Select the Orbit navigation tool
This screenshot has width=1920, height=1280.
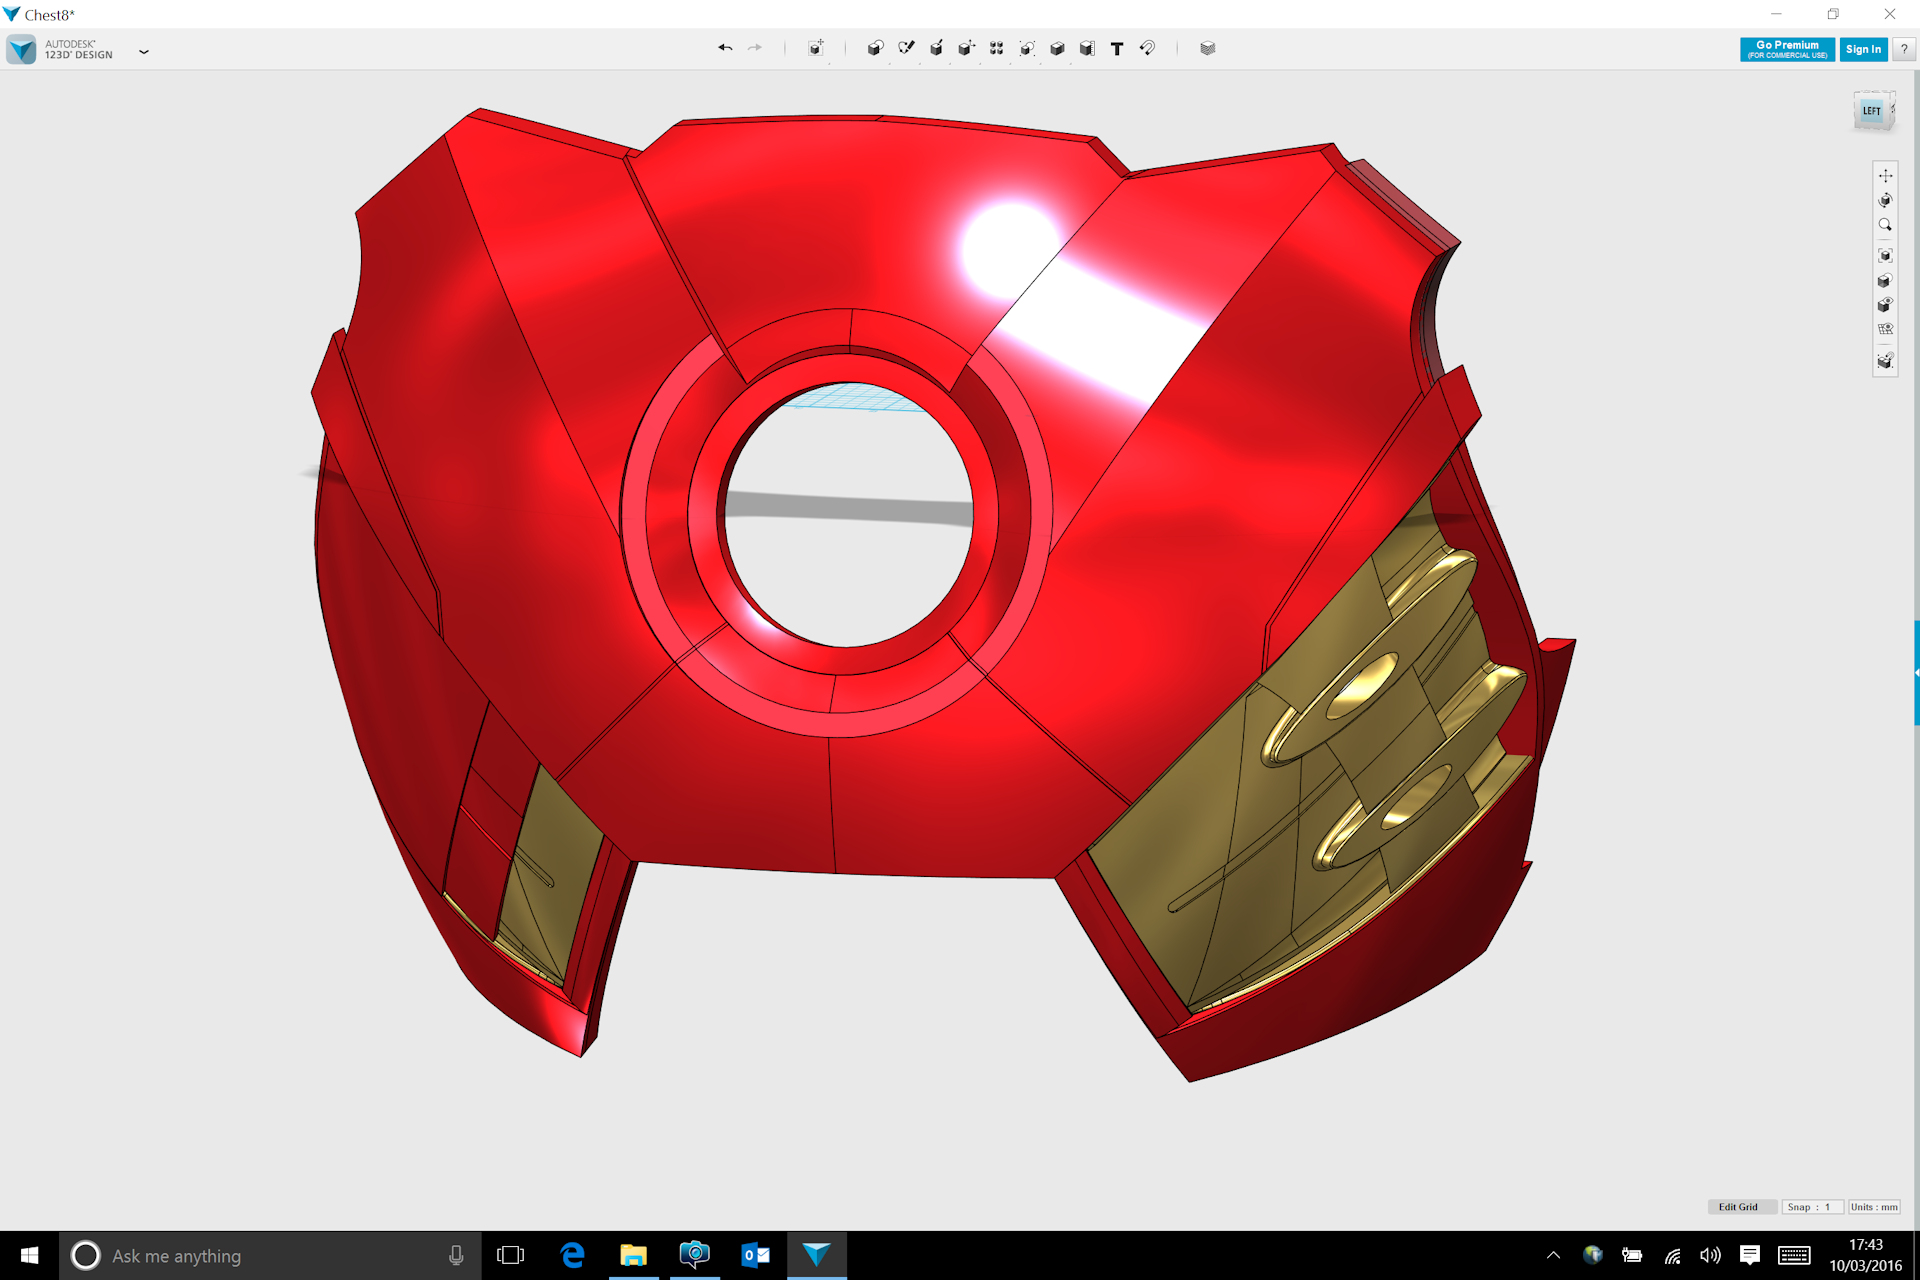(1885, 201)
